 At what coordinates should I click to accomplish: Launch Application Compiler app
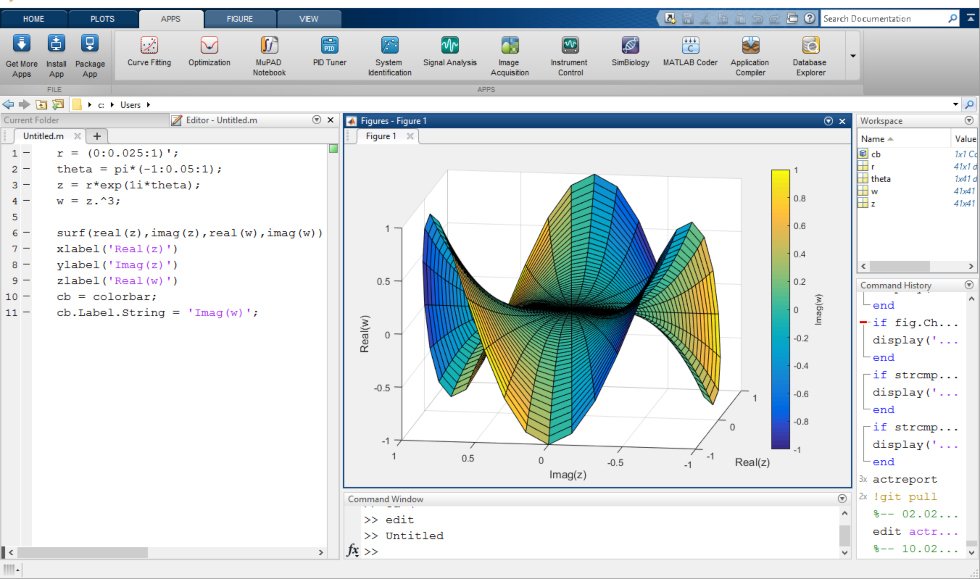pyautogui.click(x=750, y=56)
